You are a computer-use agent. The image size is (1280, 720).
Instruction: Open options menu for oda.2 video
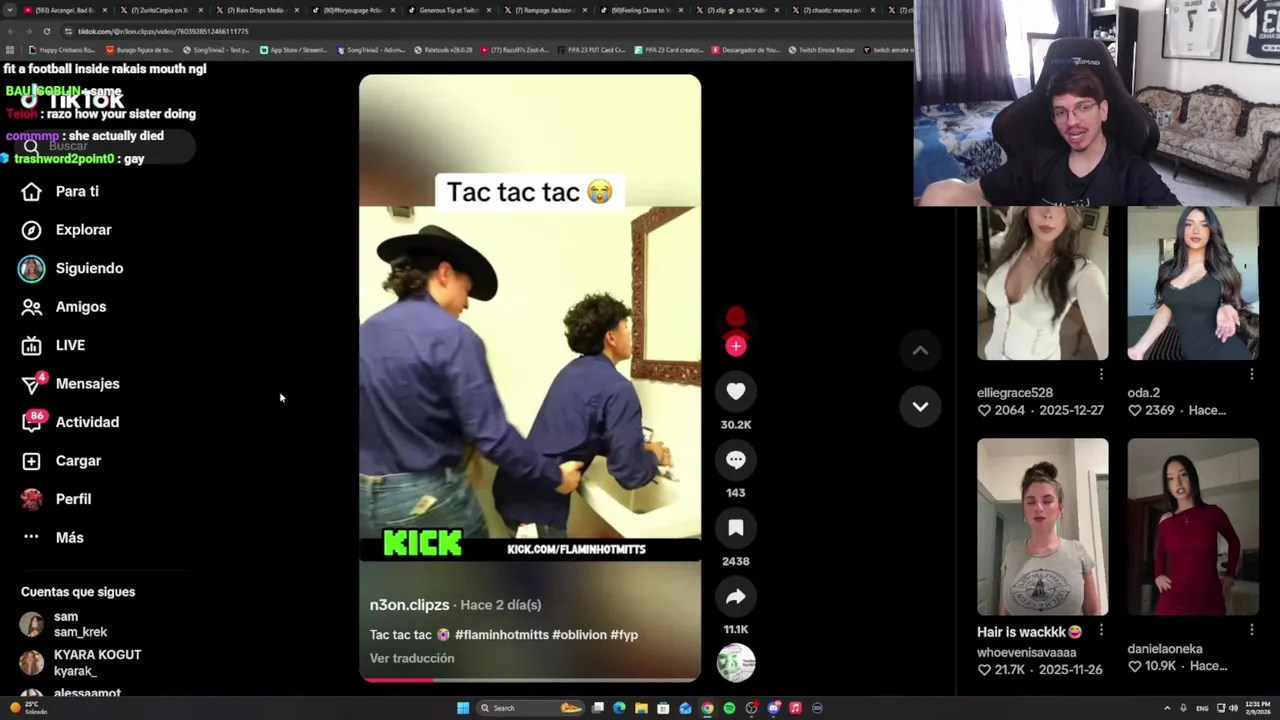tap(1251, 374)
